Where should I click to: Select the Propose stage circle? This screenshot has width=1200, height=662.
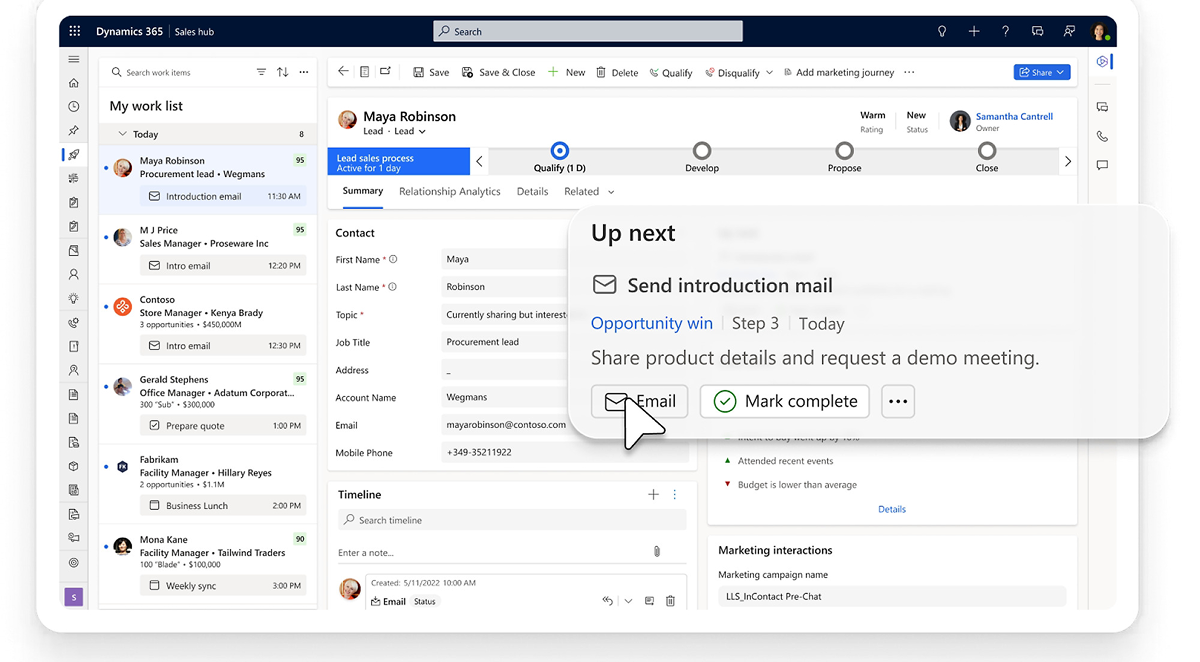[844, 150]
